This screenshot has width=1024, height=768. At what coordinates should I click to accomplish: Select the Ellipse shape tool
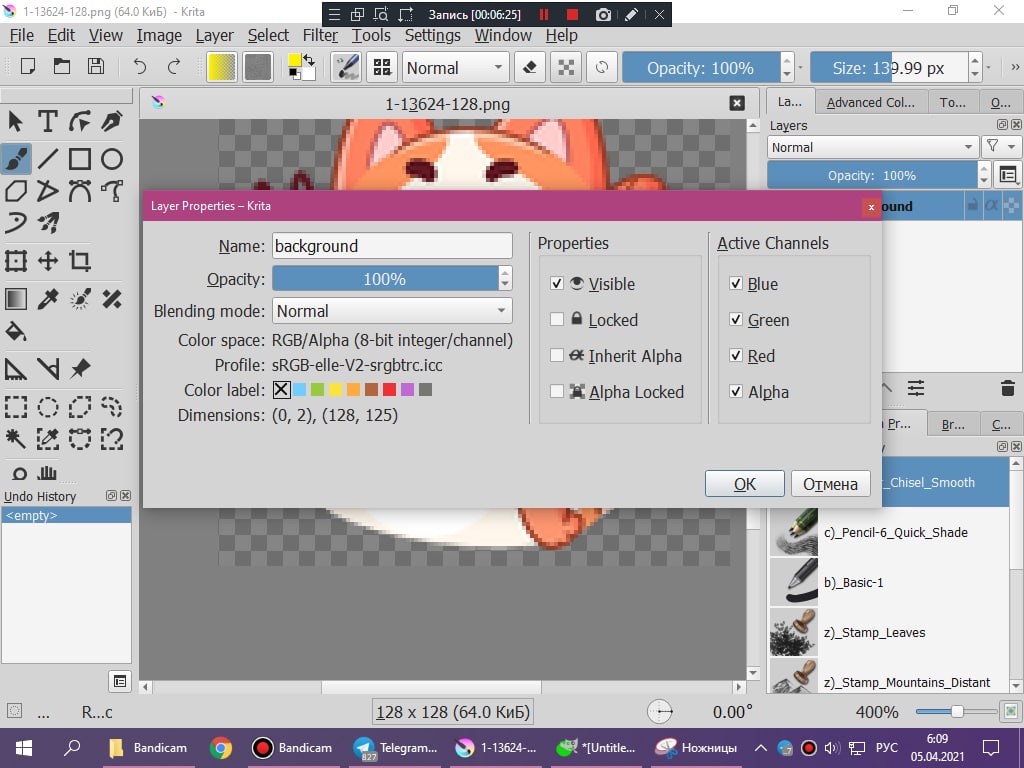(112, 158)
